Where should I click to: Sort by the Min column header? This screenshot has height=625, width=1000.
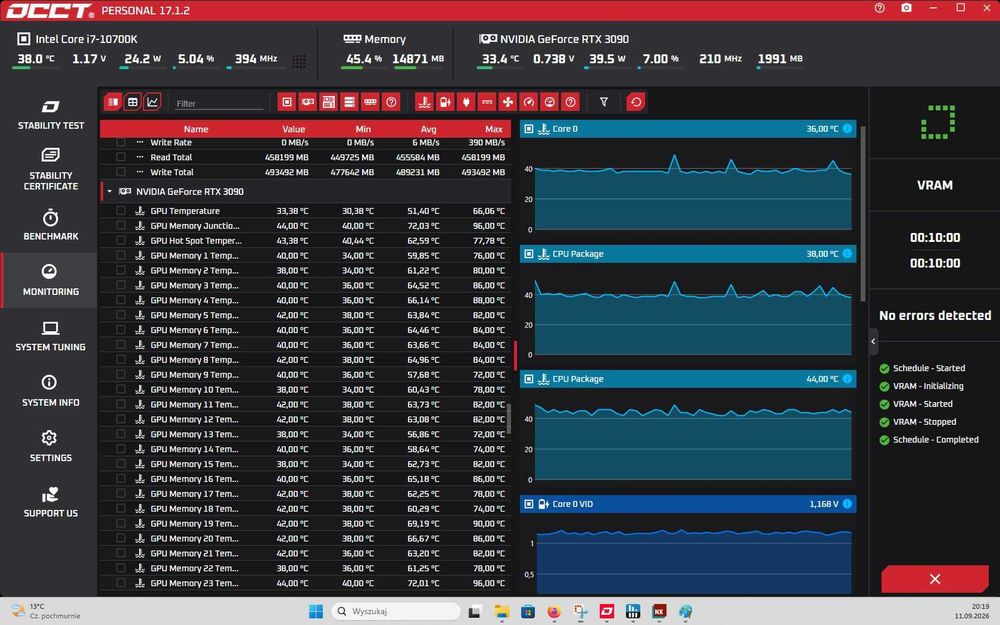pos(363,129)
